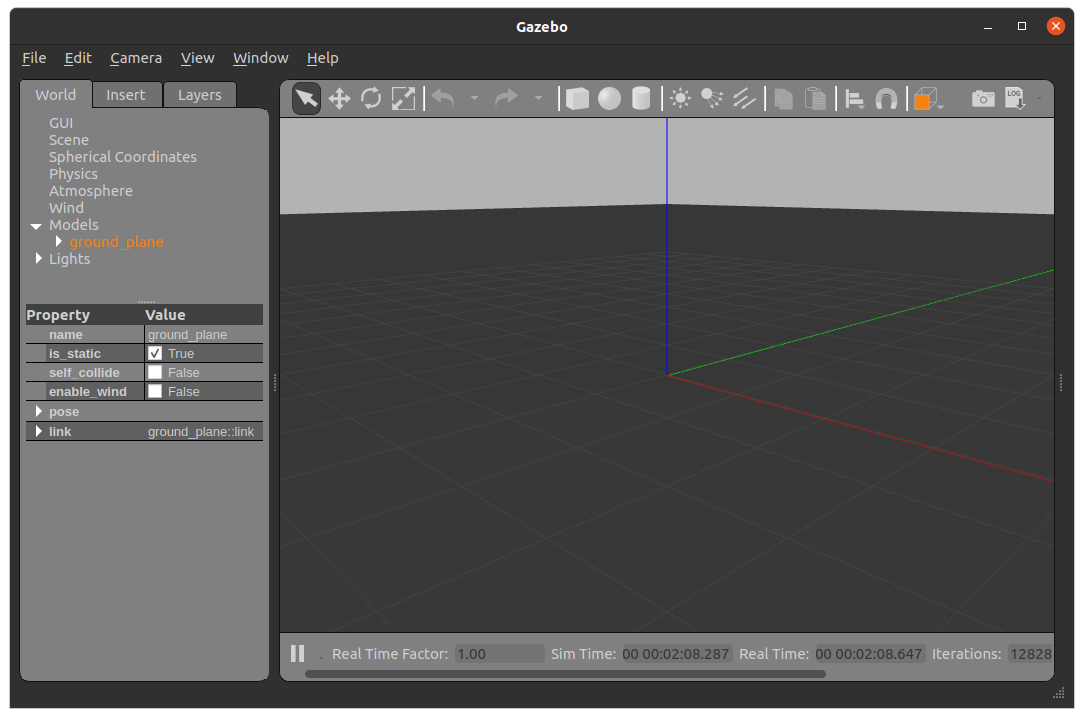
Task: Click the orange view angle cube
Action: [926, 99]
